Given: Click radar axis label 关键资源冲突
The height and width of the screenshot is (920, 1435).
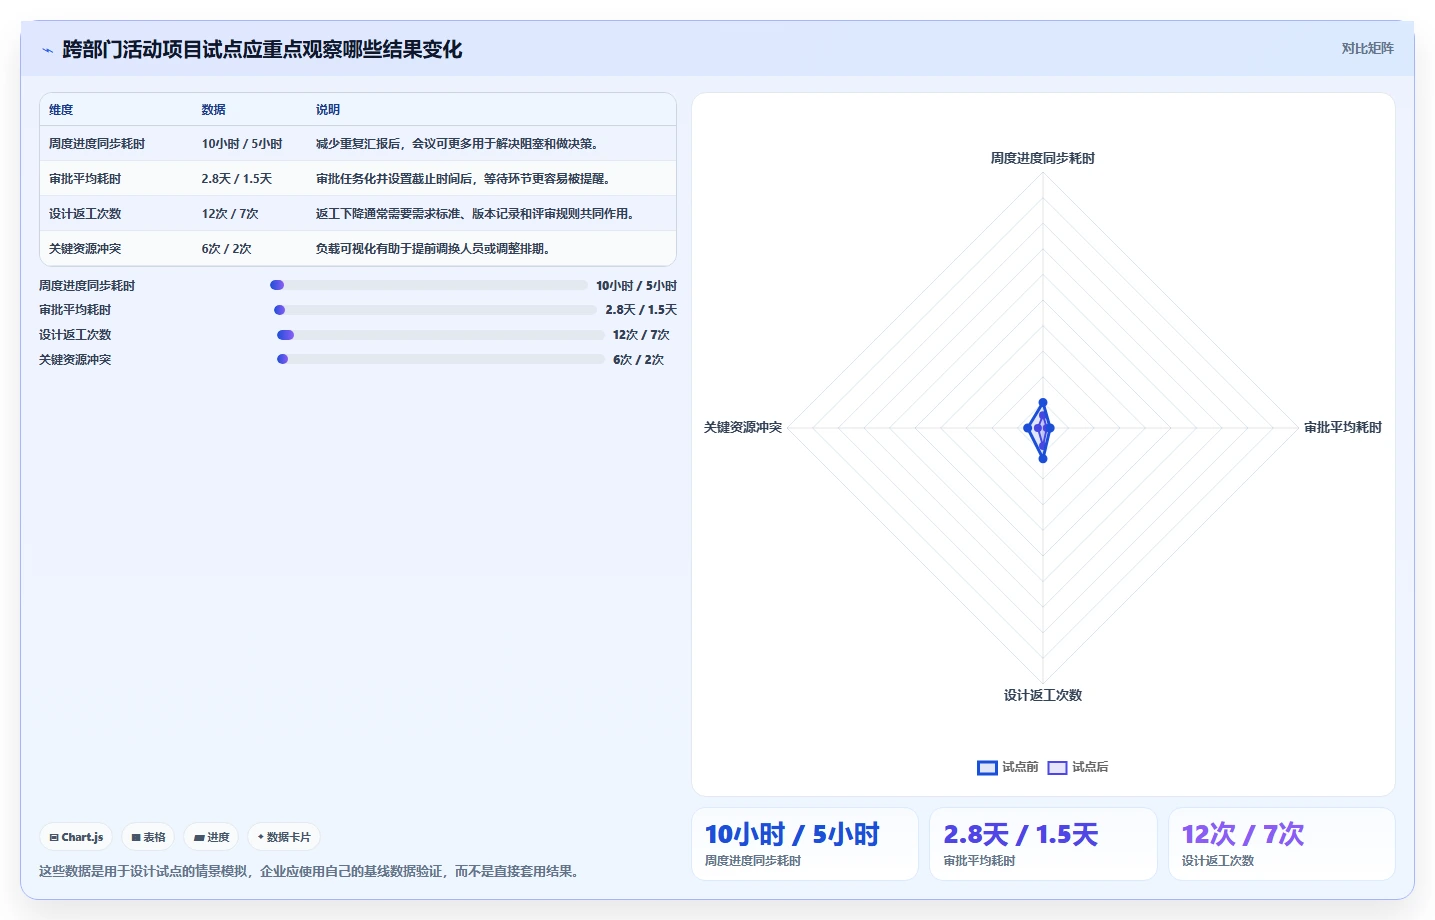Looking at the screenshot, I should click(x=743, y=427).
